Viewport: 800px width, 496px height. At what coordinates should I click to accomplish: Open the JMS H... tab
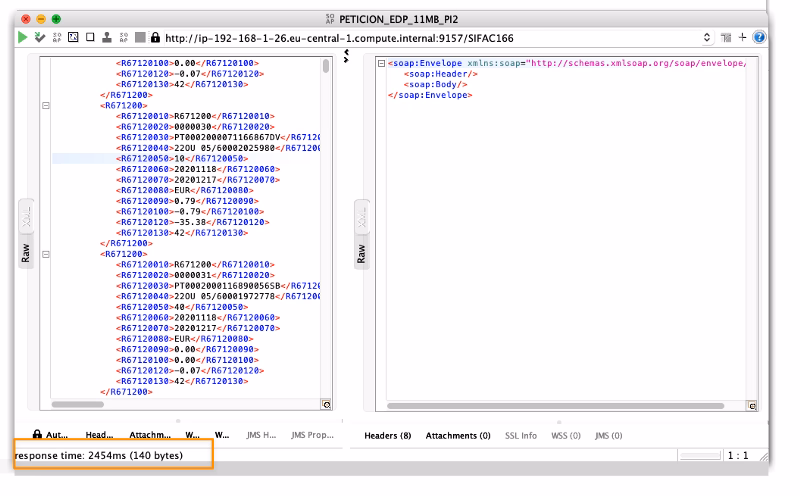tap(261, 435)
